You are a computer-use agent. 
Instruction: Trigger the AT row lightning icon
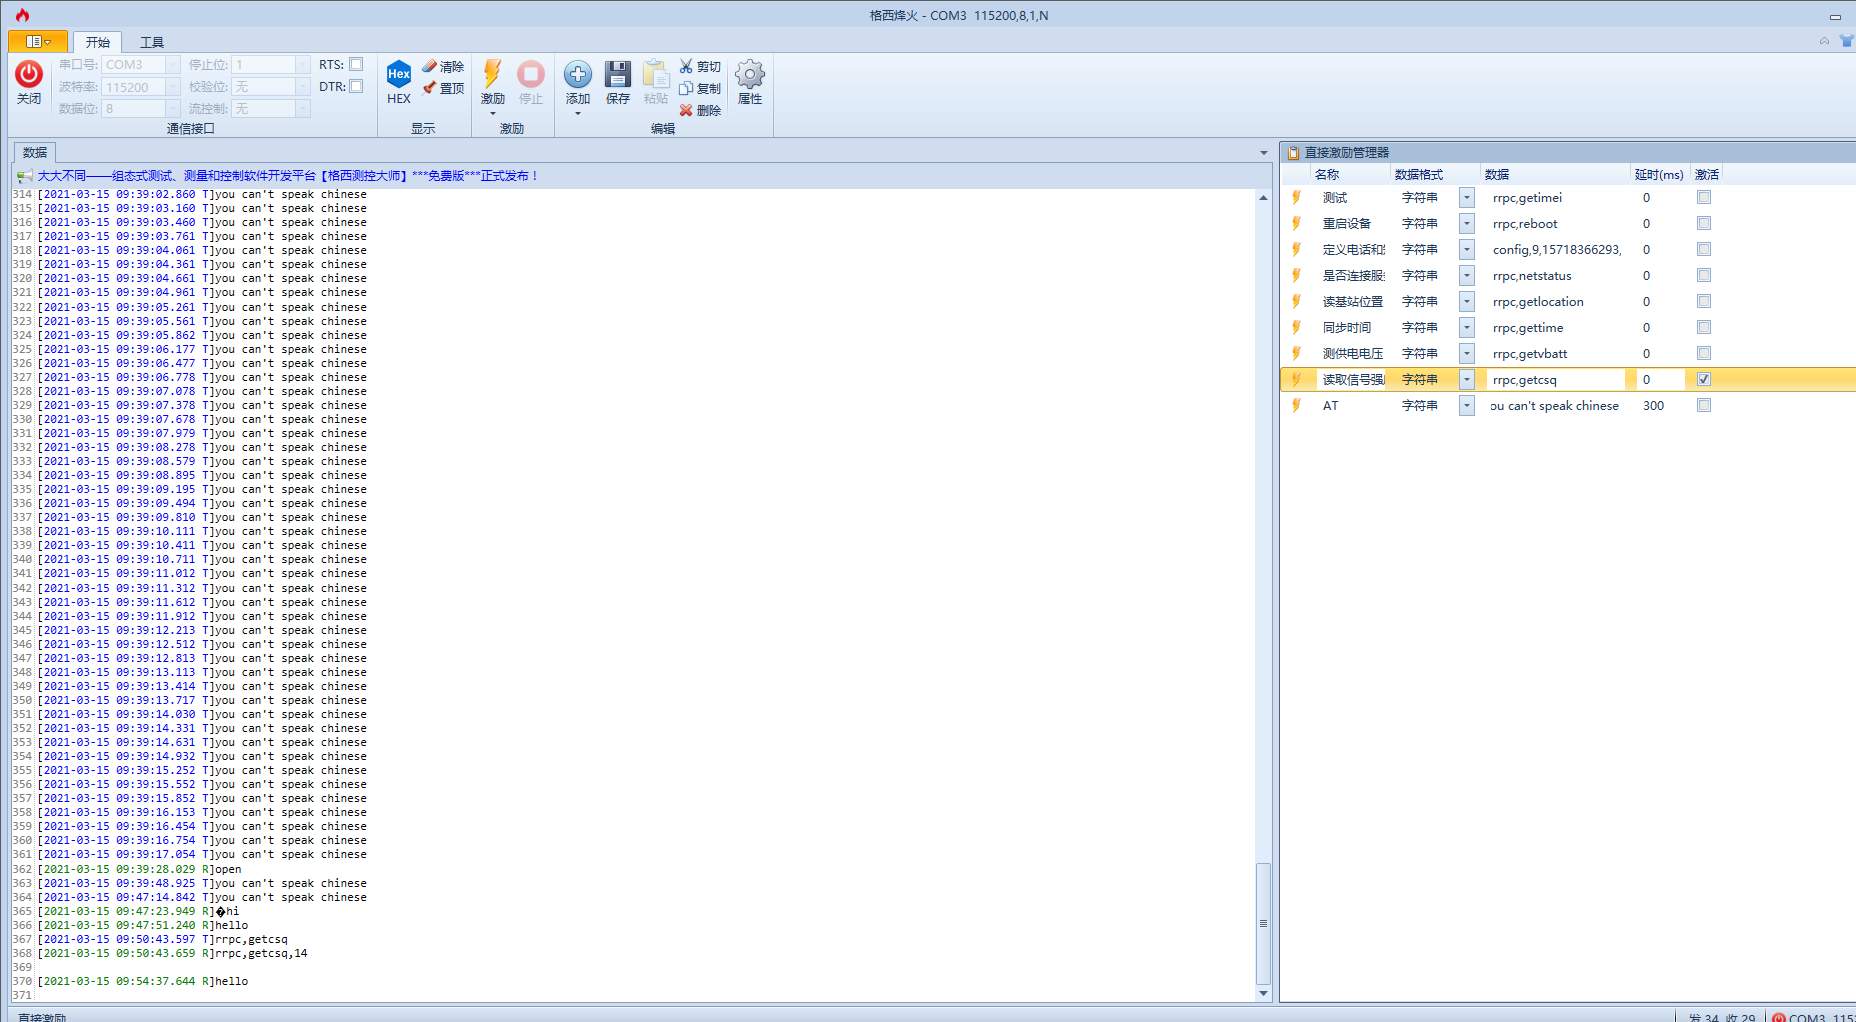[1296, 406]
